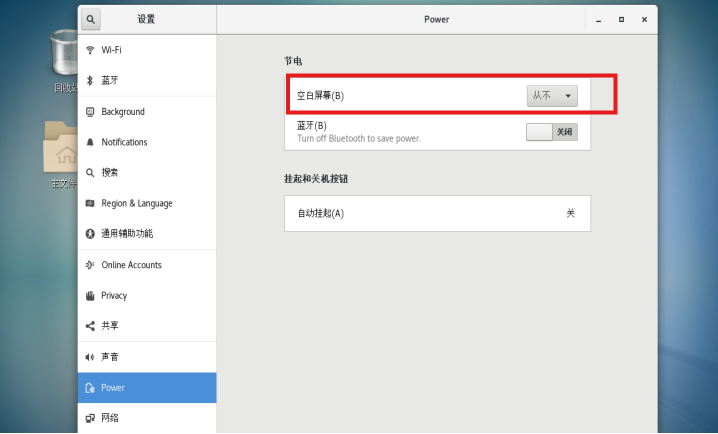
Task: Click the Wi-Fi signal icon in sidebar
Action: coord(90,50)
